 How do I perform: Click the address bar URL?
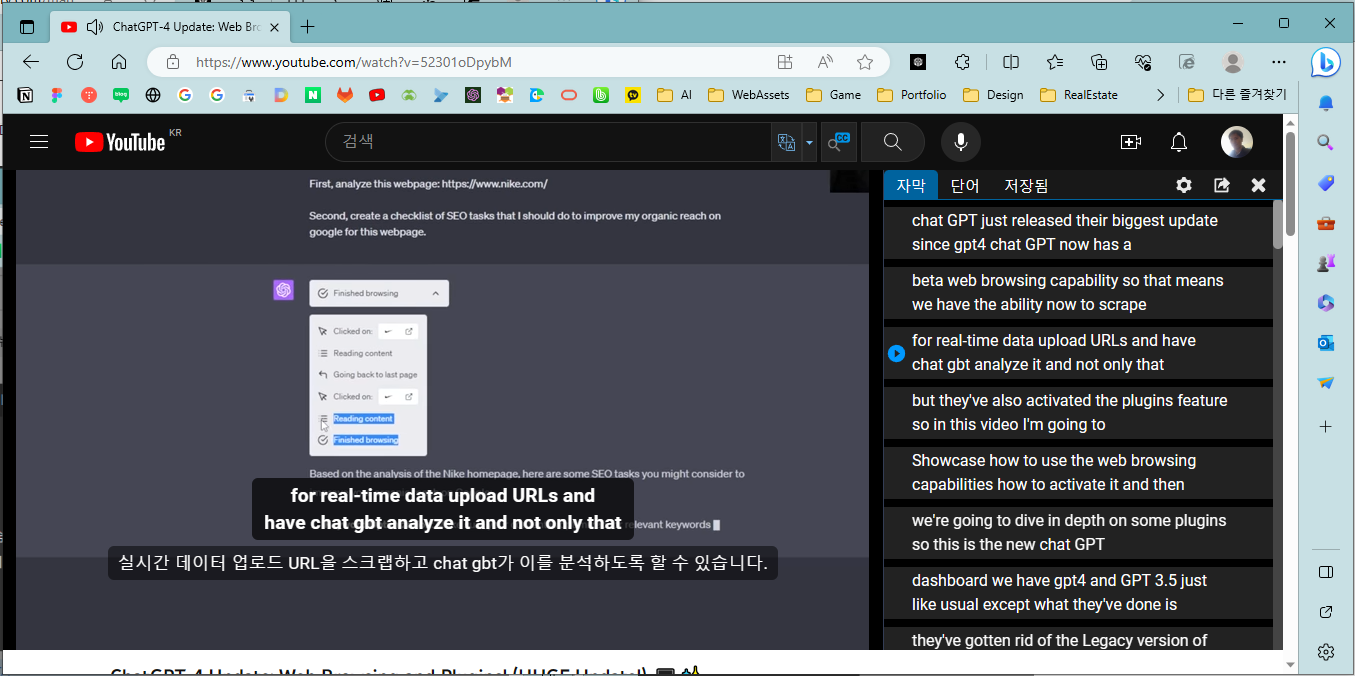(354, 62)
